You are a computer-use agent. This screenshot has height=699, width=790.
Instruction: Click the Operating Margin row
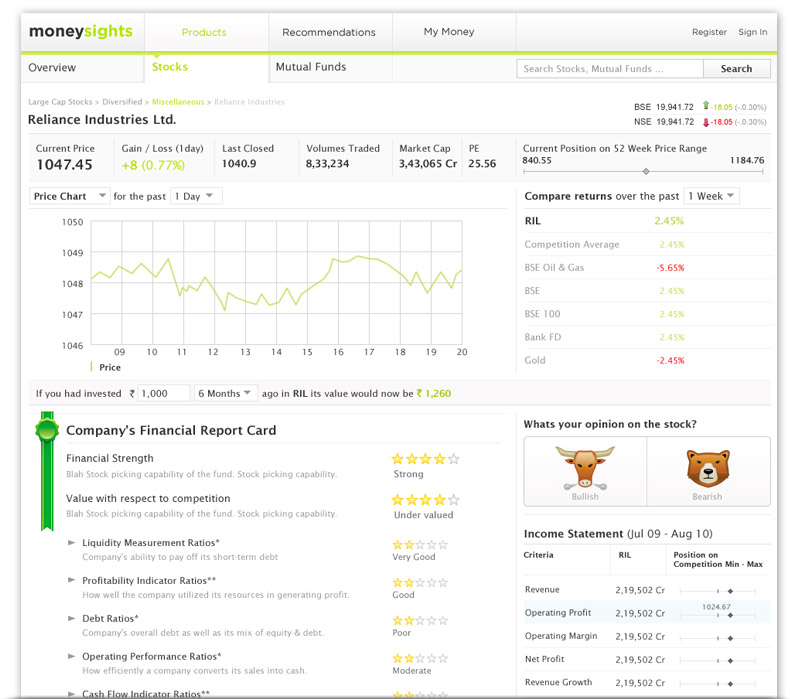647,637
